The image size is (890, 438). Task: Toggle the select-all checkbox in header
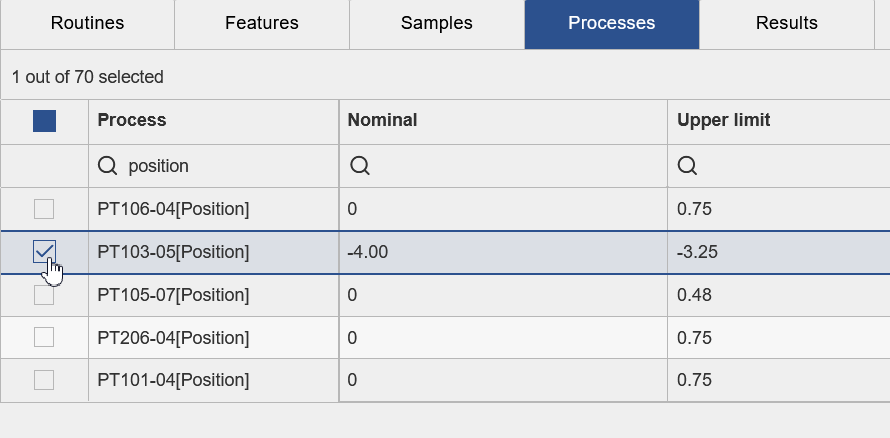pyautogui.click(x=44, y=121)
